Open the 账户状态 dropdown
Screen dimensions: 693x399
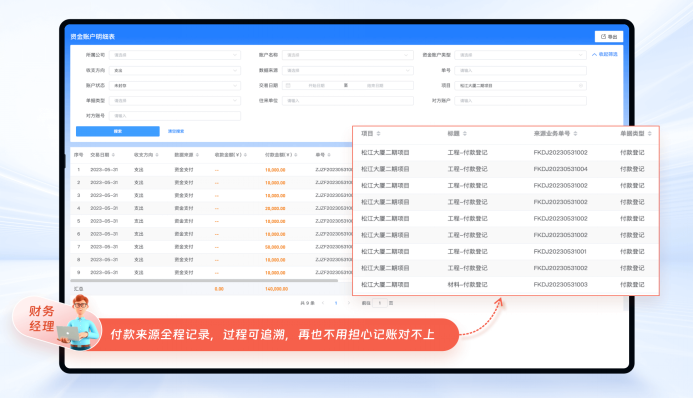click(x=175, y=85)
